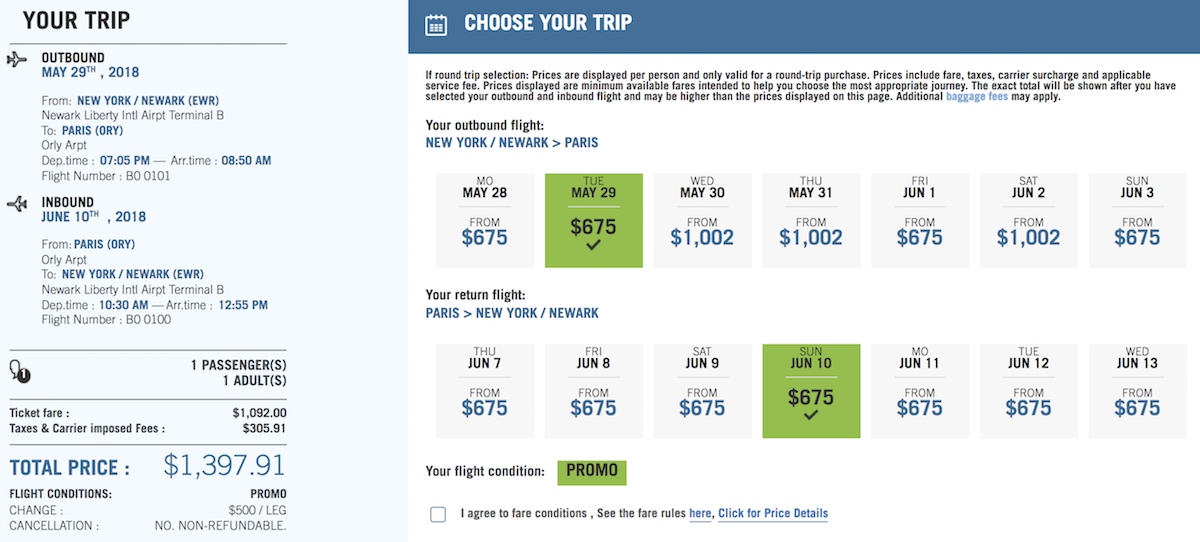The width and height of the screenshot is (1200, 542).
Task: Select the Fri Jun 8 return date
Action: click(x=594, y=392)
